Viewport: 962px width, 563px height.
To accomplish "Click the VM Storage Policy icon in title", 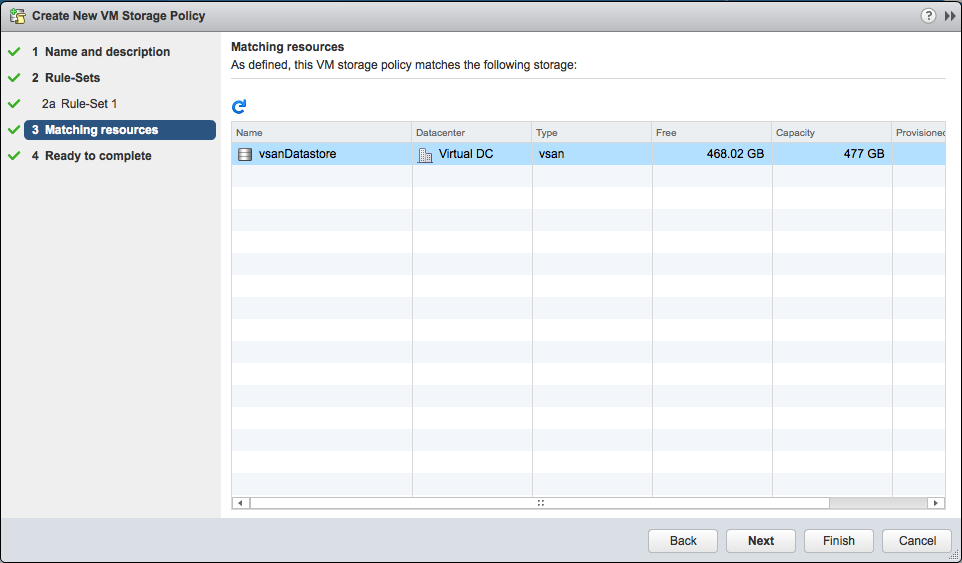I will click(x=17, y=16).
